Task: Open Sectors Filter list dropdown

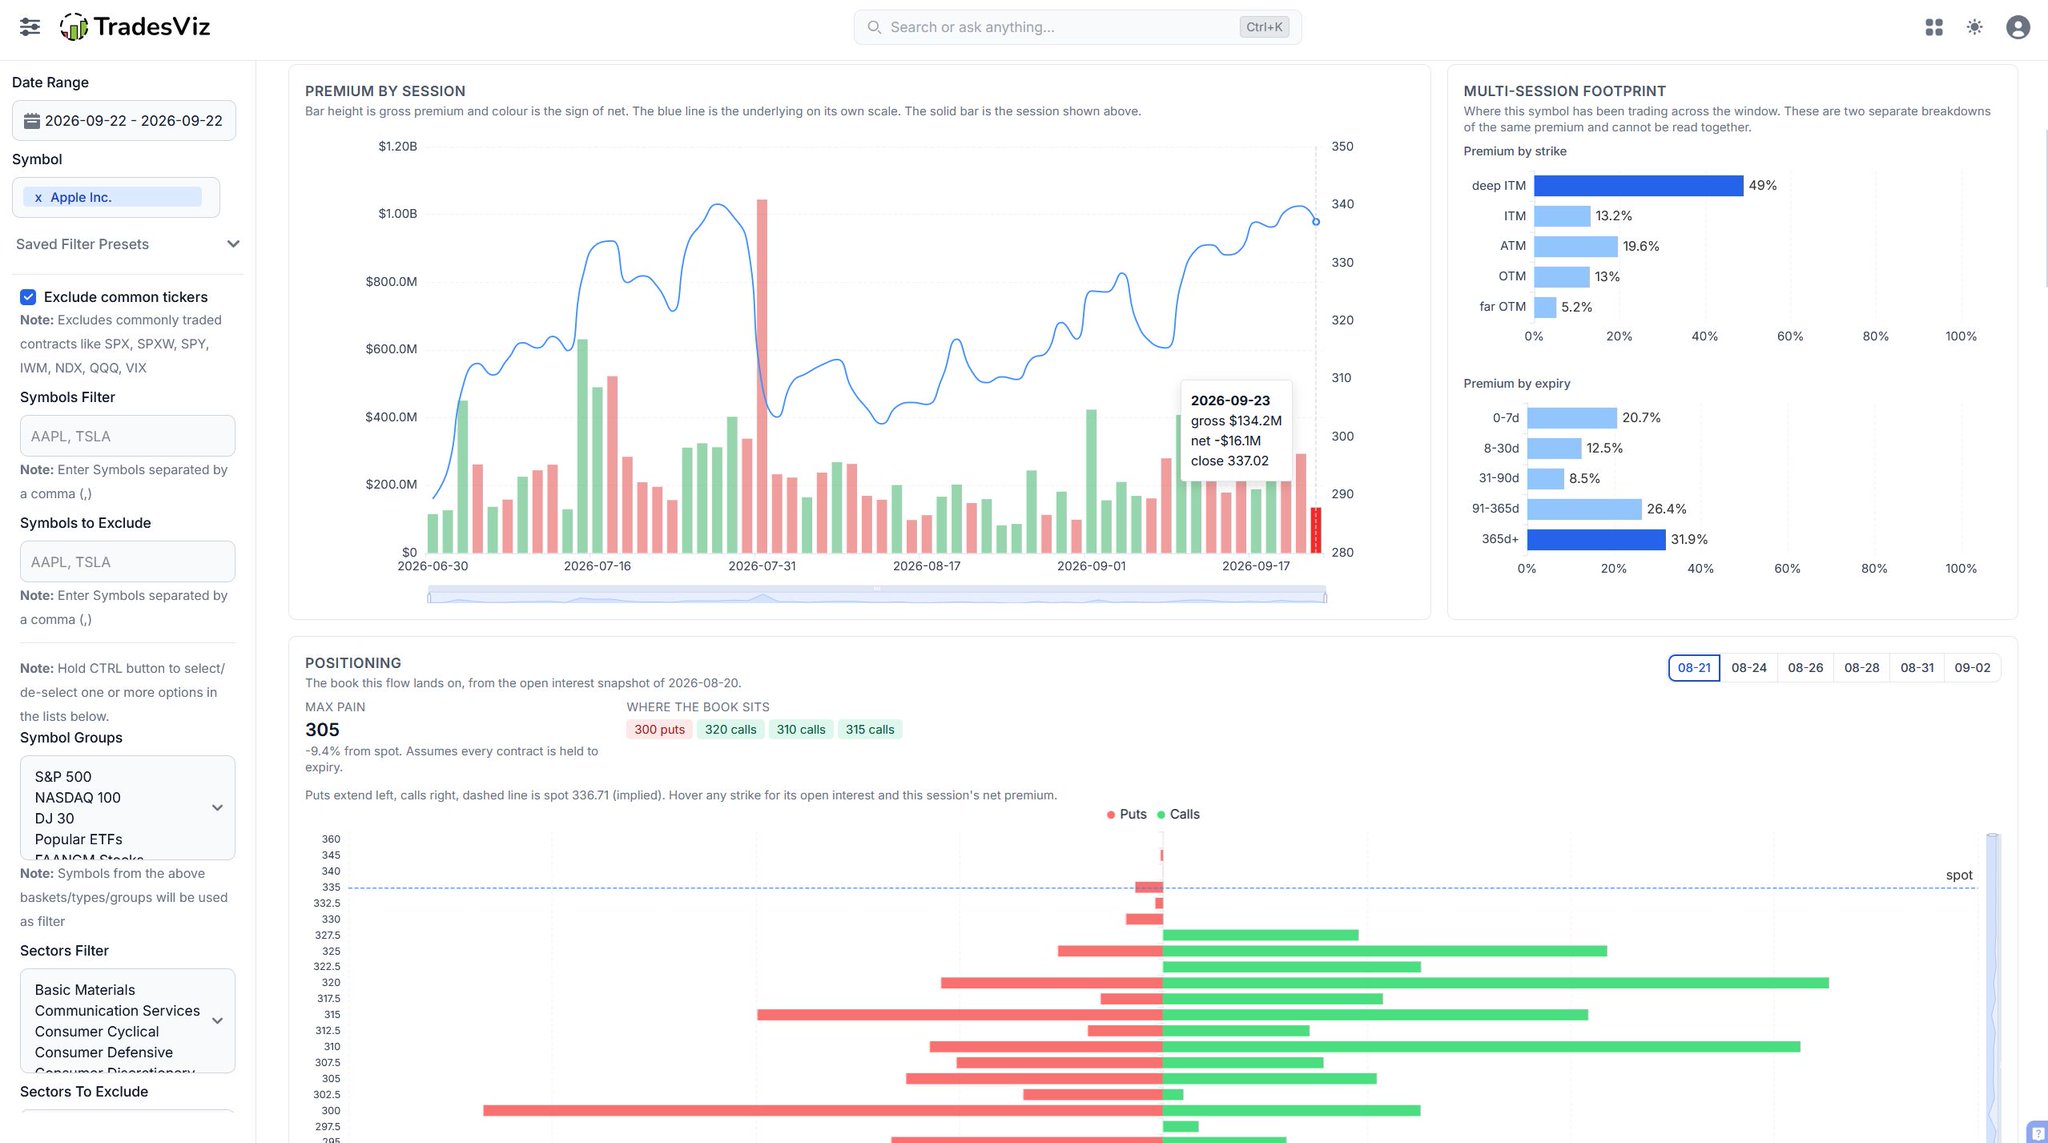Action: pyautogui.click(x=217, y=1020)
